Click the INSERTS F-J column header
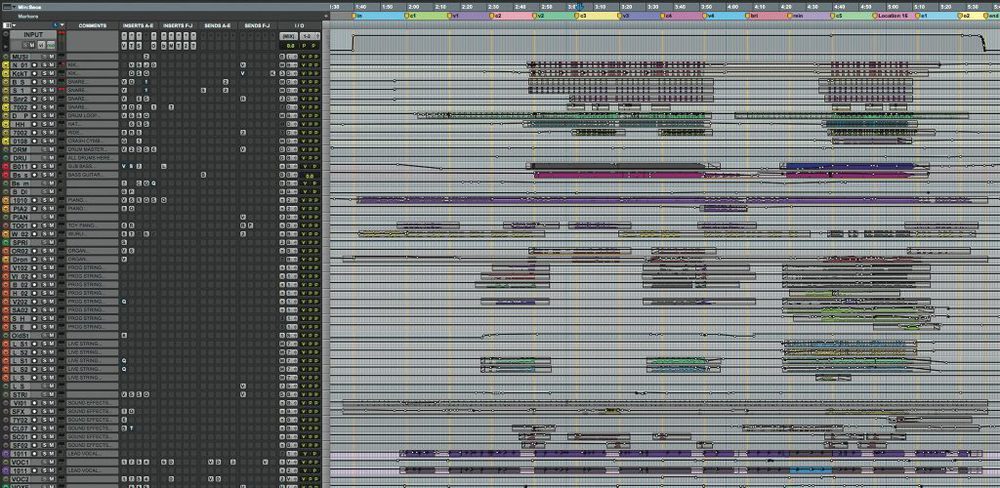 (x=178, y=26)
